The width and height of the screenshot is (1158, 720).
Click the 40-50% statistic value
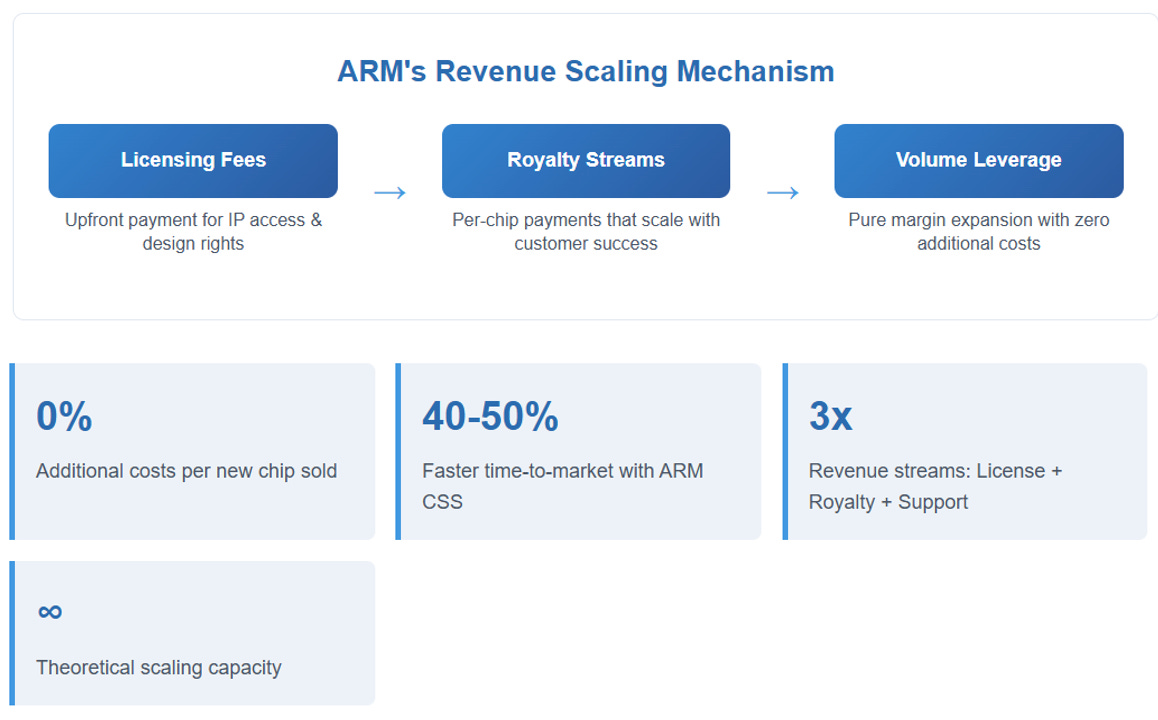click(490, 416)
